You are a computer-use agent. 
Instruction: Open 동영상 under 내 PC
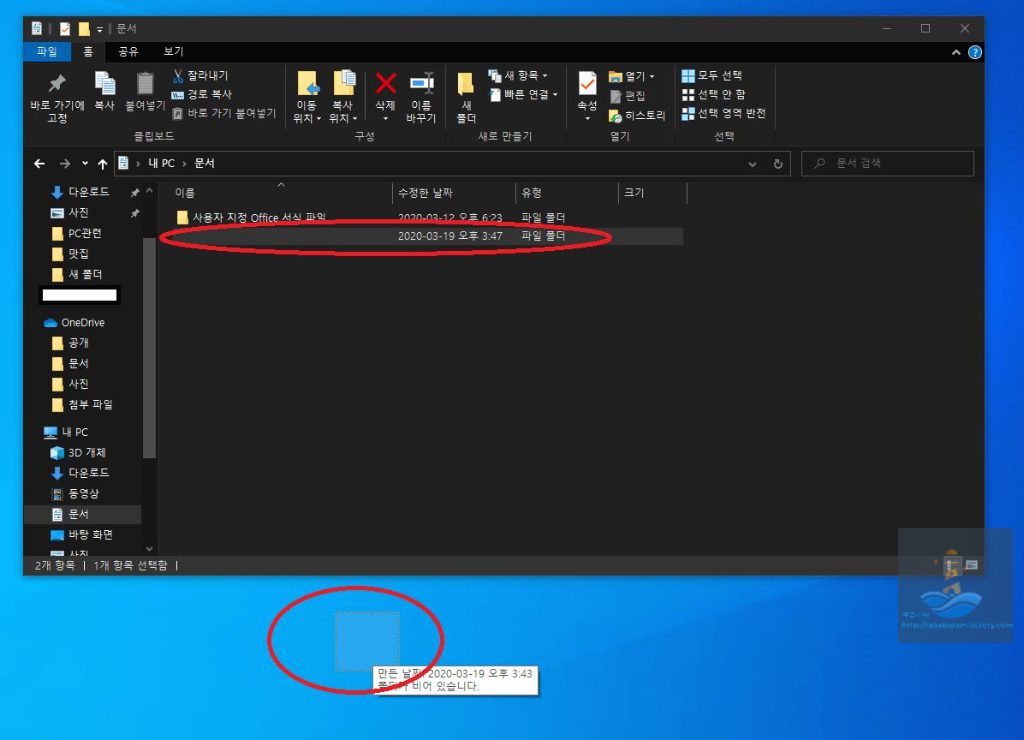pyautogui.click(x=75, y=494)
